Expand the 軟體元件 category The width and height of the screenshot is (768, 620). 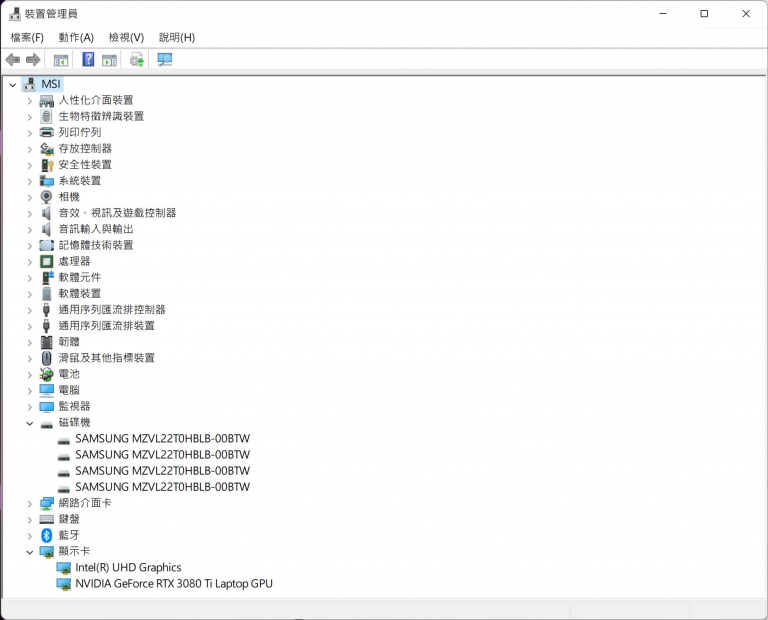[x=29, y=278]
